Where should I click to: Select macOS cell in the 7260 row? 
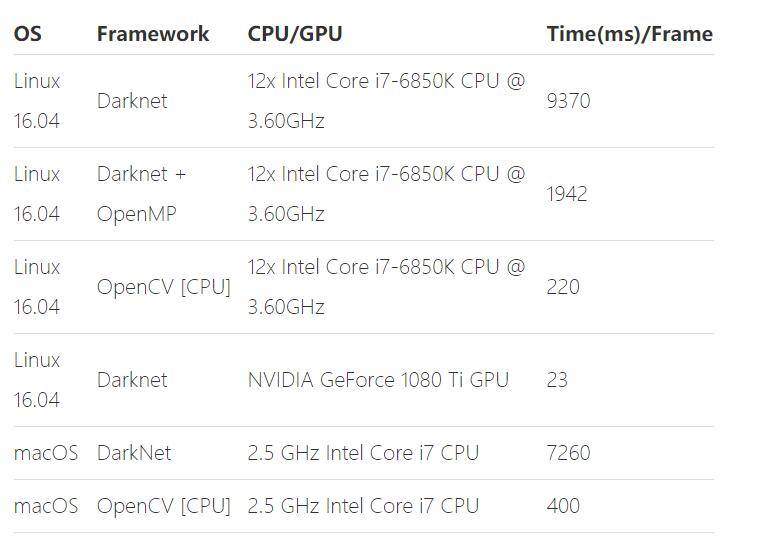coord(45,453)
